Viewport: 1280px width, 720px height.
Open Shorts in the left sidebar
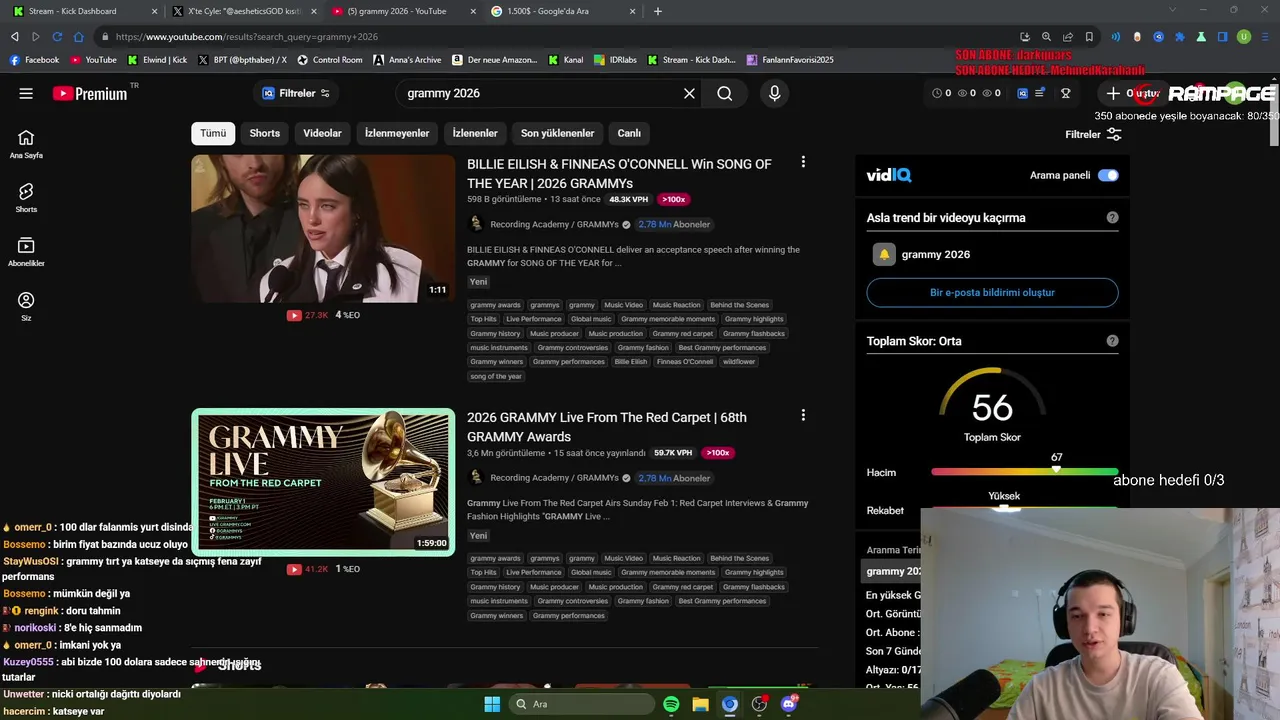26,198
